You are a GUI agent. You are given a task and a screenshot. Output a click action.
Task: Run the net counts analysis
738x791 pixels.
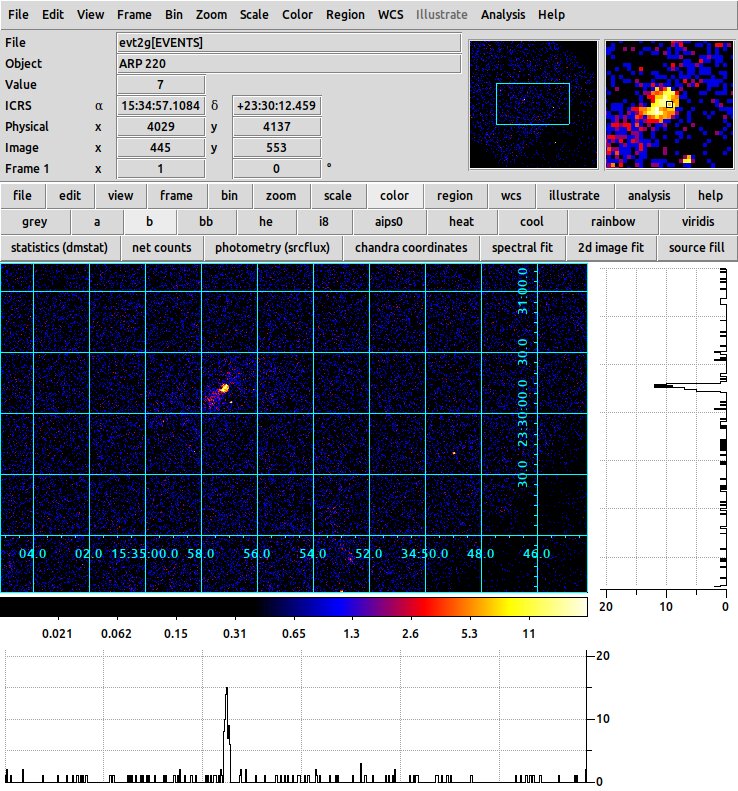161,248
